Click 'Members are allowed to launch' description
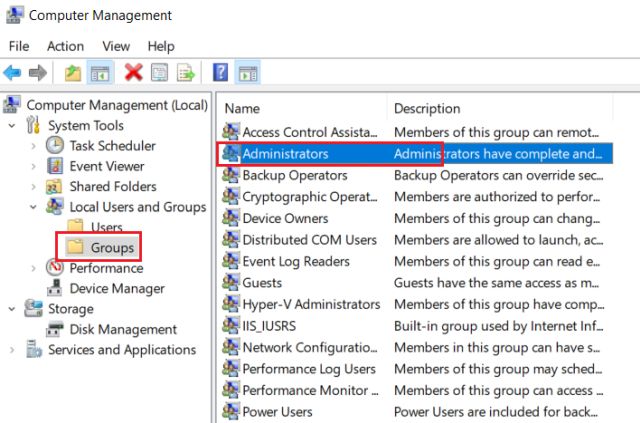Image resolution: width=640 pixels, height=423 pixels. pos(498,240)
